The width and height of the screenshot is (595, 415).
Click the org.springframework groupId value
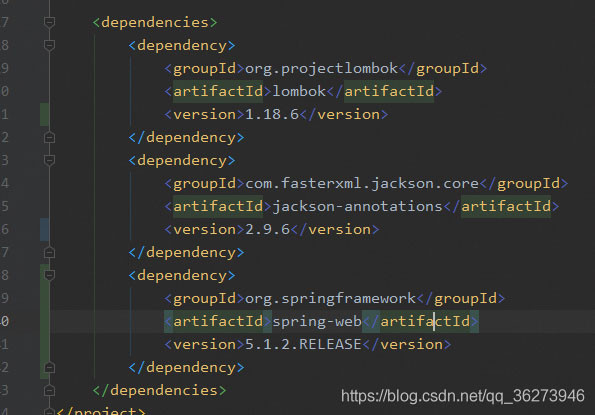pyautogui.click(x=331, y=299)
